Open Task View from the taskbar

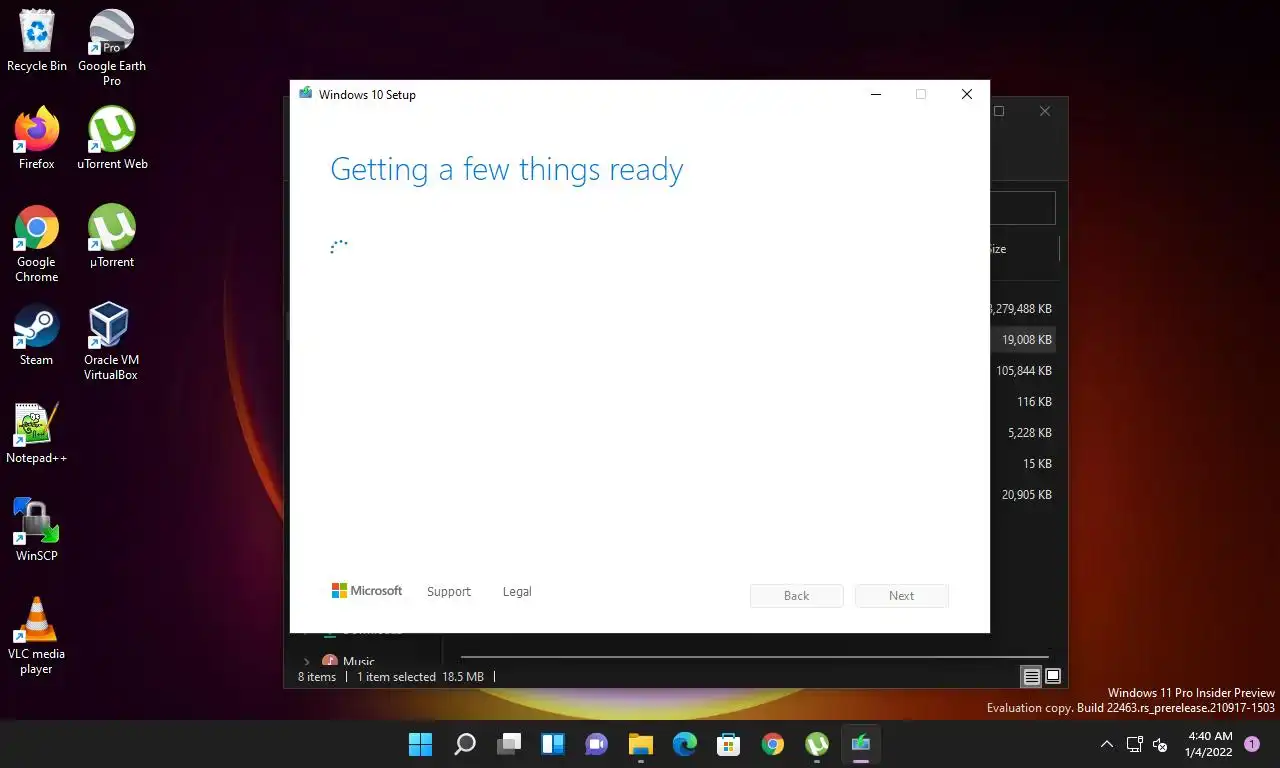point(509,744)
